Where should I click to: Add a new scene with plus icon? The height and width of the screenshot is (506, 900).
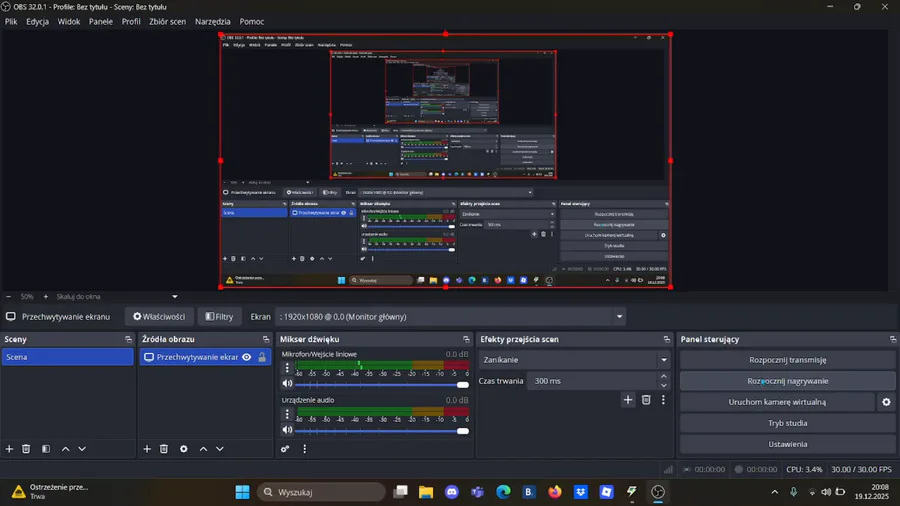(9, 449)
